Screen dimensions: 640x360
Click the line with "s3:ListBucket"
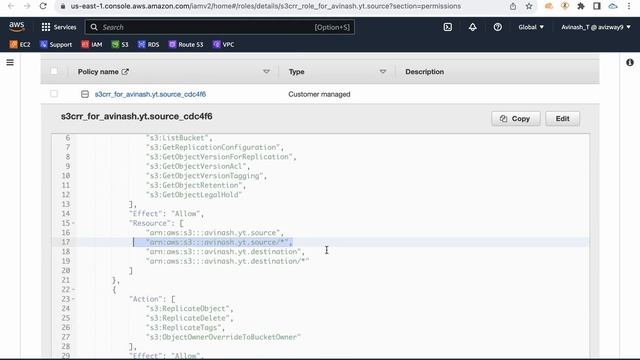179,138
